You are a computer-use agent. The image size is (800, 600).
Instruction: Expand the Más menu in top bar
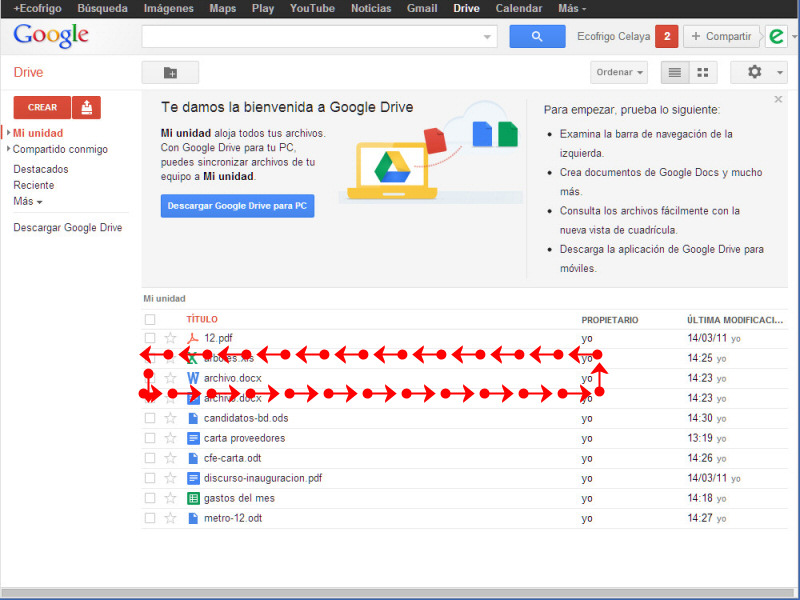click(572, 9)
